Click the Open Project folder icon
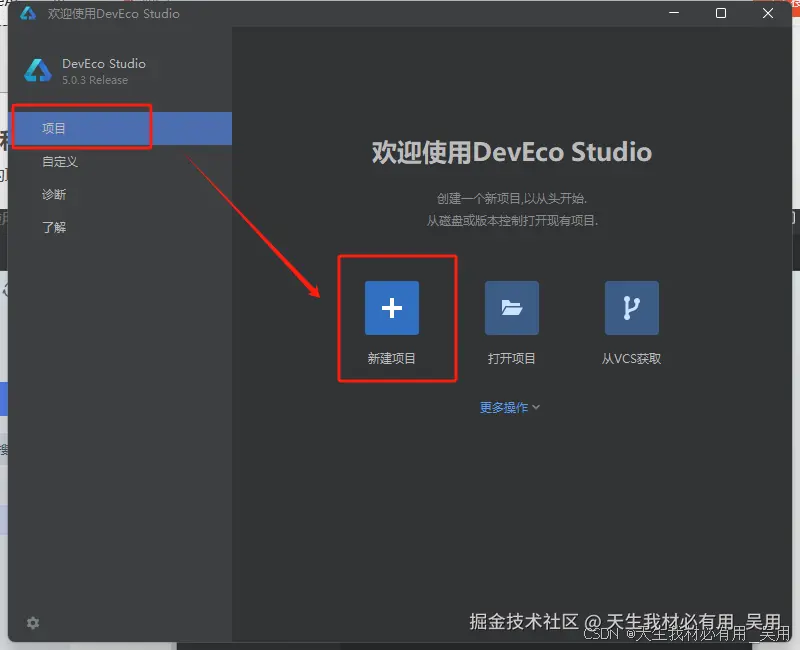Image resolution: width=800 pixels, height=650 pixels. [x=512, y=308]
